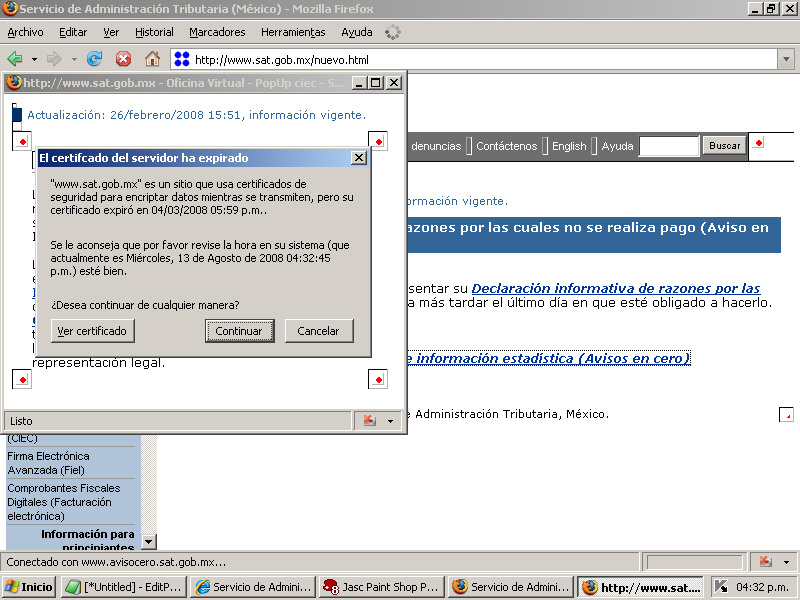Switch to Firefox Servicio de Admini taskbar item

[x=511, y=587]
